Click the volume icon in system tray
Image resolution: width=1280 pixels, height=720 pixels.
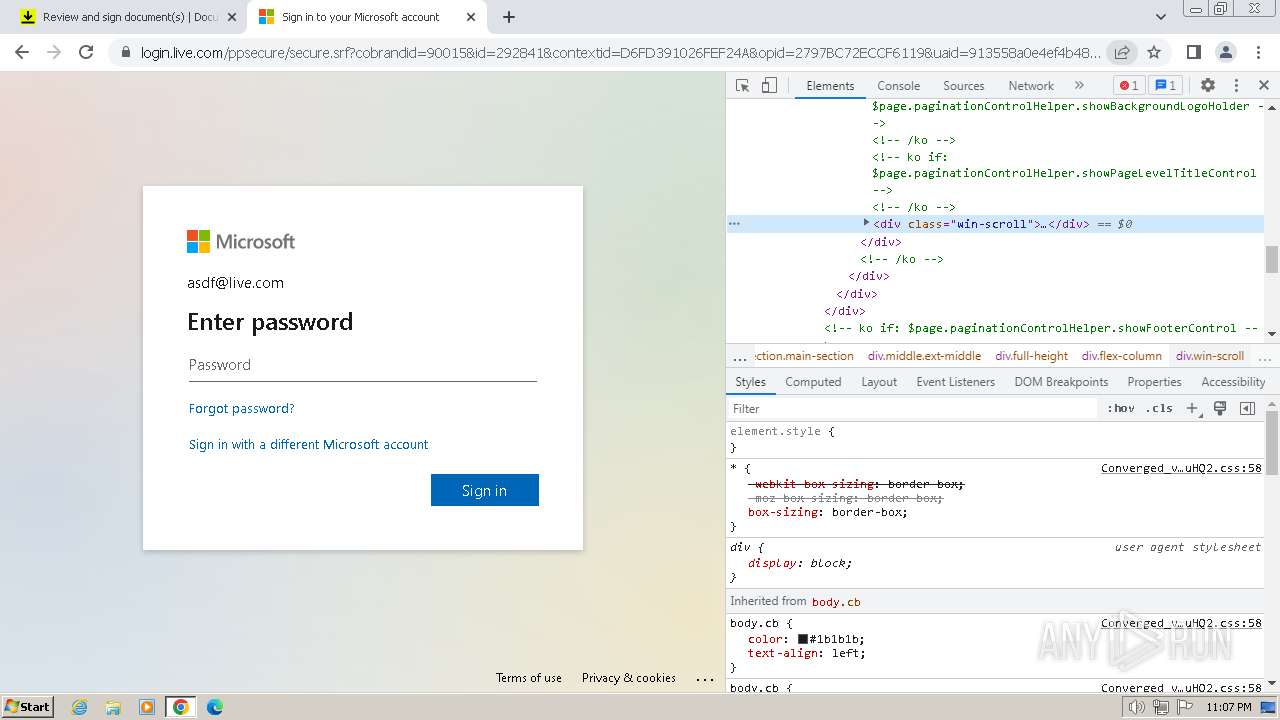coord(1136,707)
